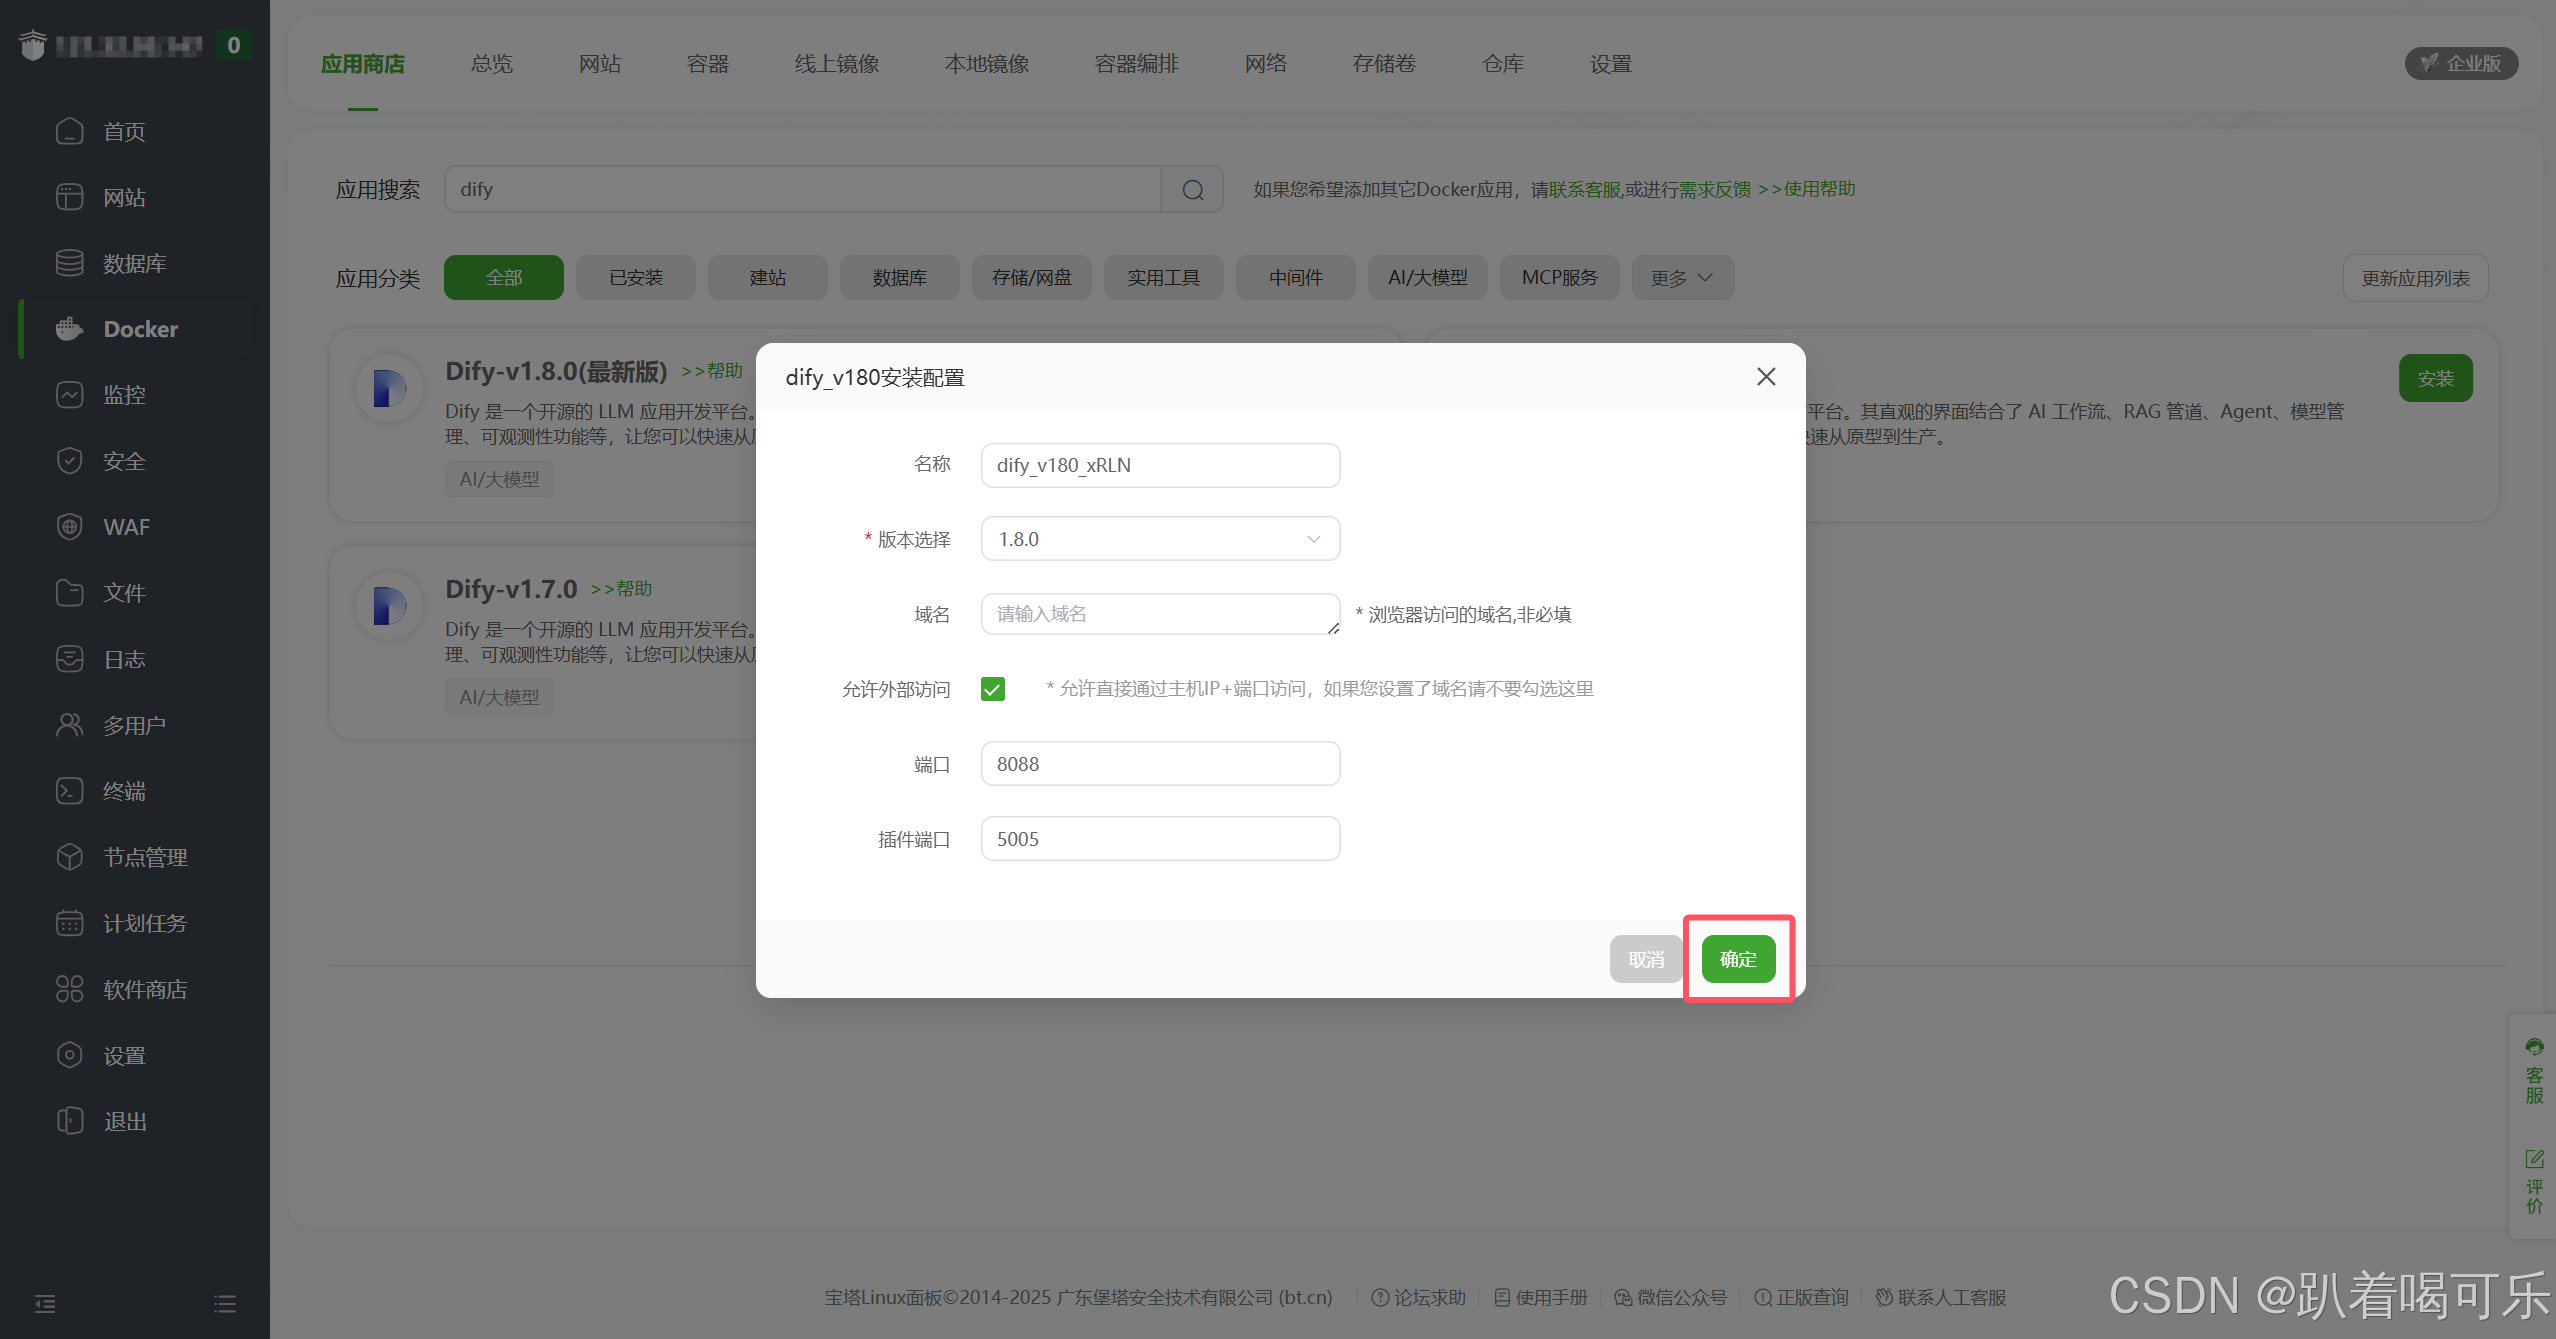Screen dimensions: 2556x1339
Task: Open >>帮助 link for Dify-v1.7.0
Action: click(x=621, y=589)
